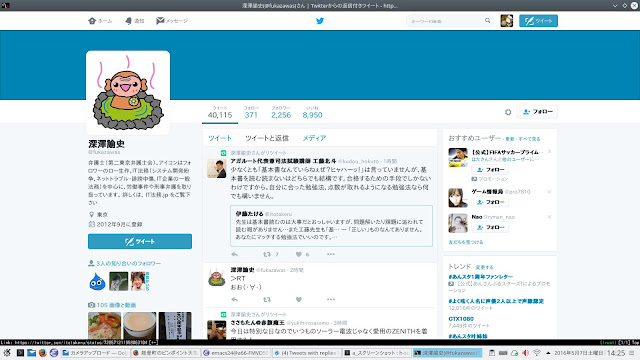Dismiss the Neo suggestion
This screenshot has height=360, width=640.
549,217
